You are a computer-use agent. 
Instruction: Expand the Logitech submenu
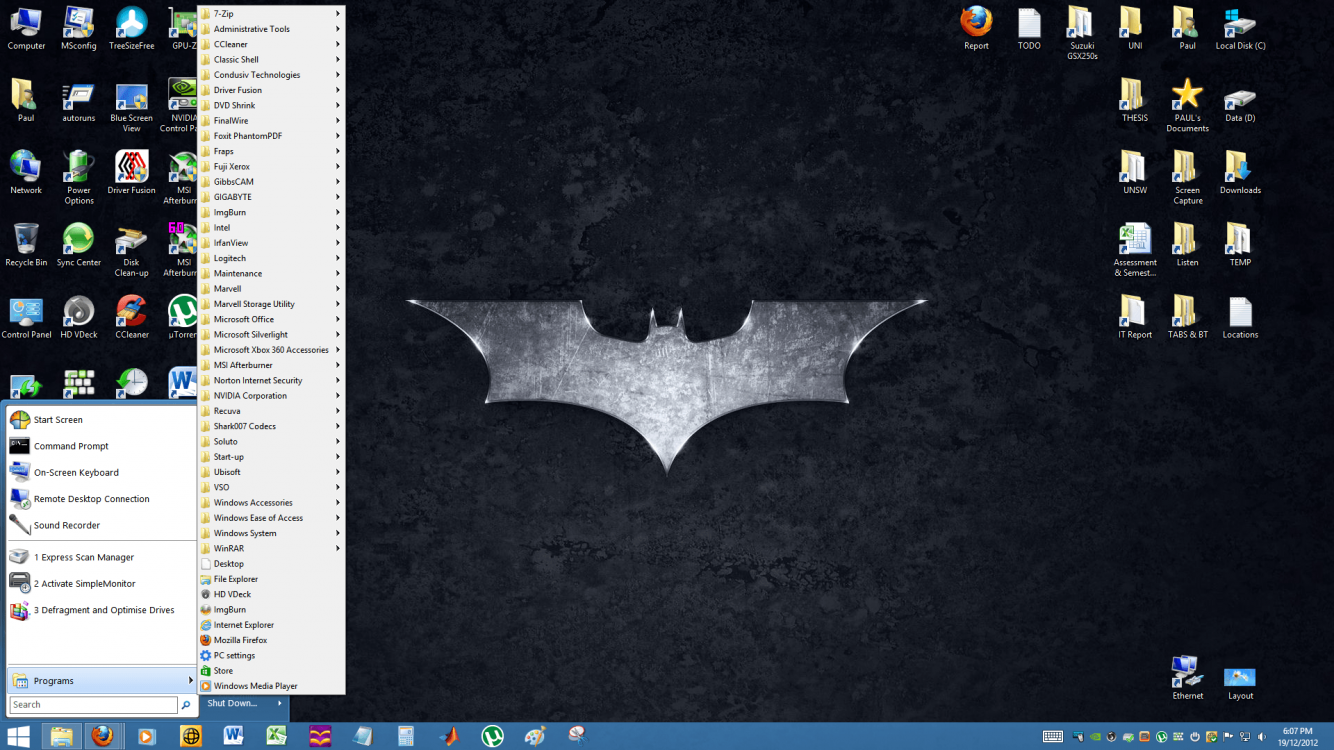tap(272, 258)
